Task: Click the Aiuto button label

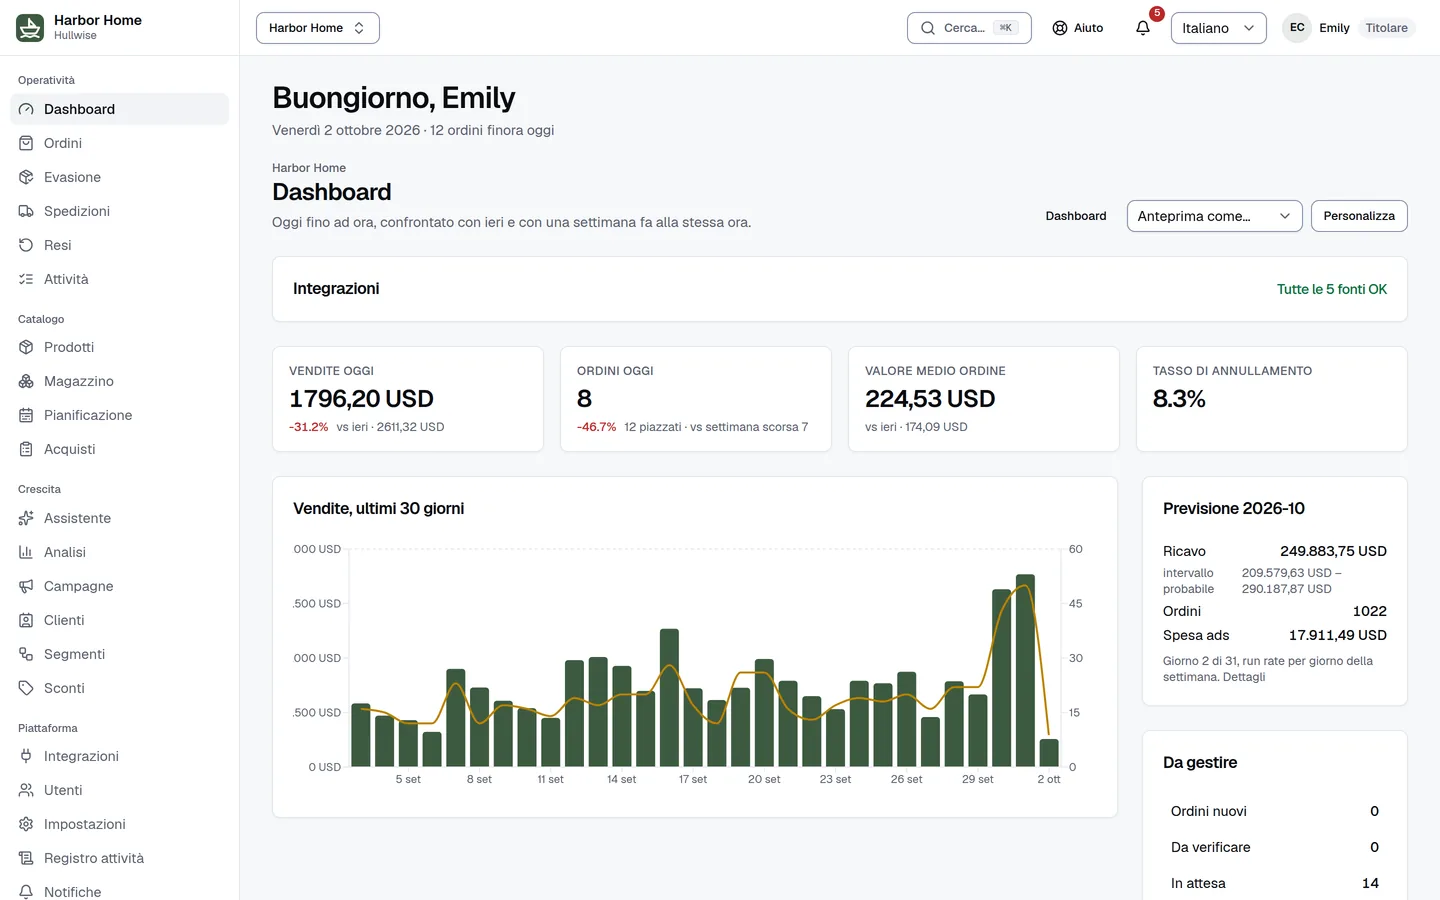Action: coord(1088,28)
